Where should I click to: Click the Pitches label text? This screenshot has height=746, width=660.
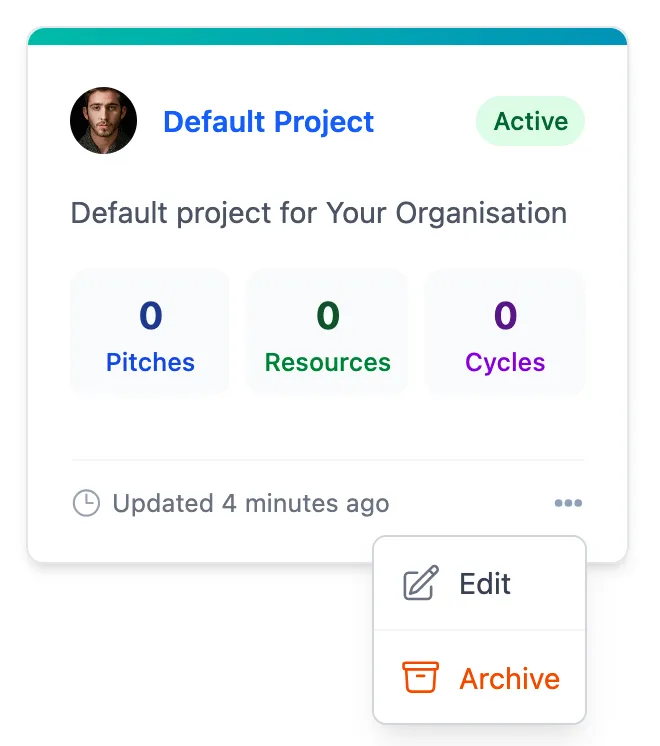pyautogui.click(x=150, y=363)
